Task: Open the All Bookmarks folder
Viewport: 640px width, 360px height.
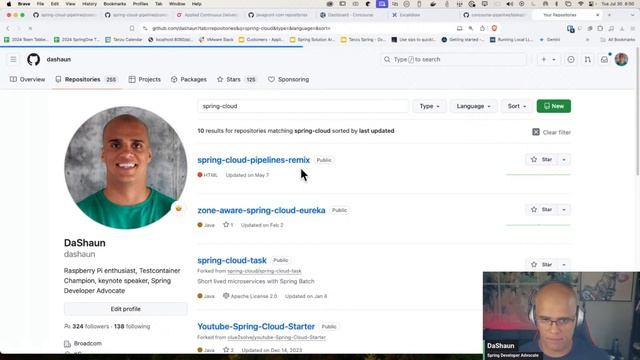Action: click(x=618, y=40)
